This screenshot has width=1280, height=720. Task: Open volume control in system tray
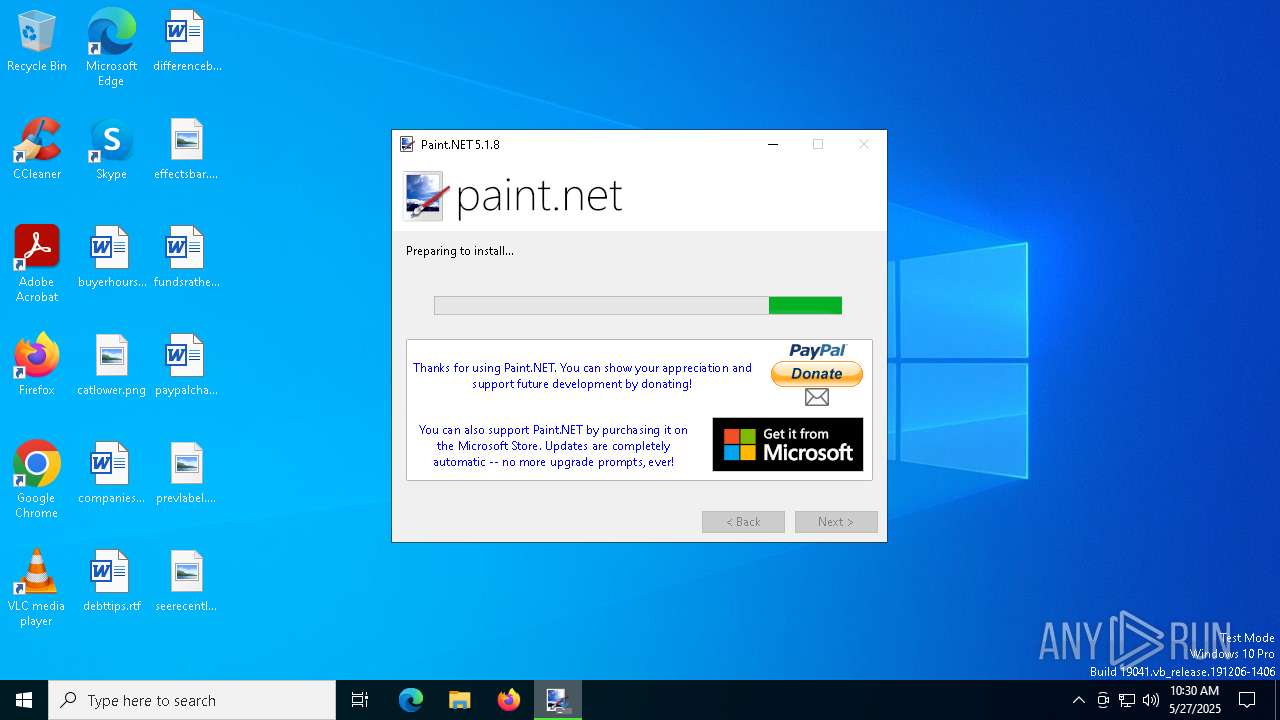tap(1151, 700)
